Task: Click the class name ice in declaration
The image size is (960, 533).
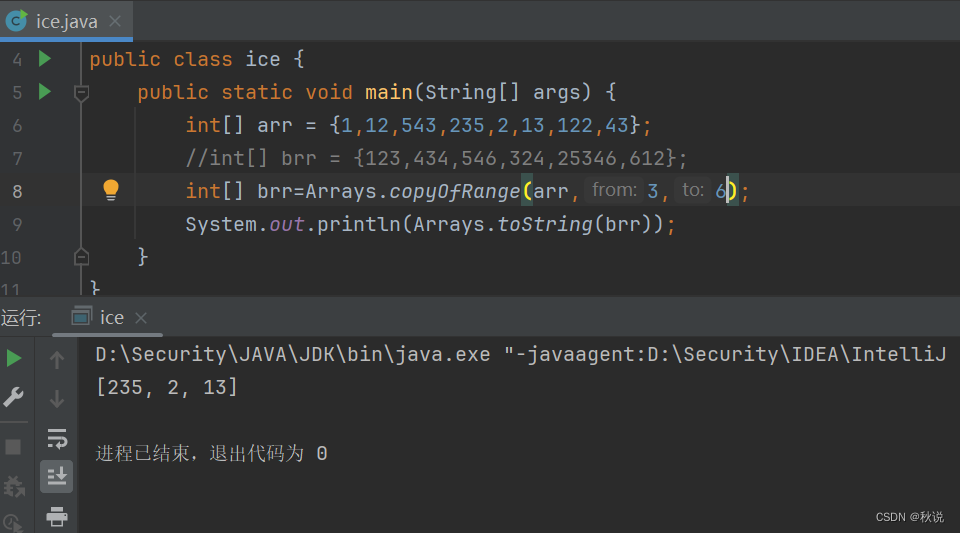Action: click(x=263, y=59)
